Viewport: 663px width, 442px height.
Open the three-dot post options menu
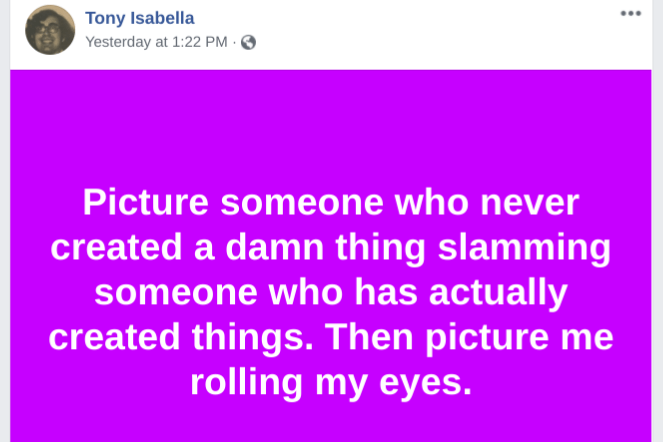coord(630,13)
